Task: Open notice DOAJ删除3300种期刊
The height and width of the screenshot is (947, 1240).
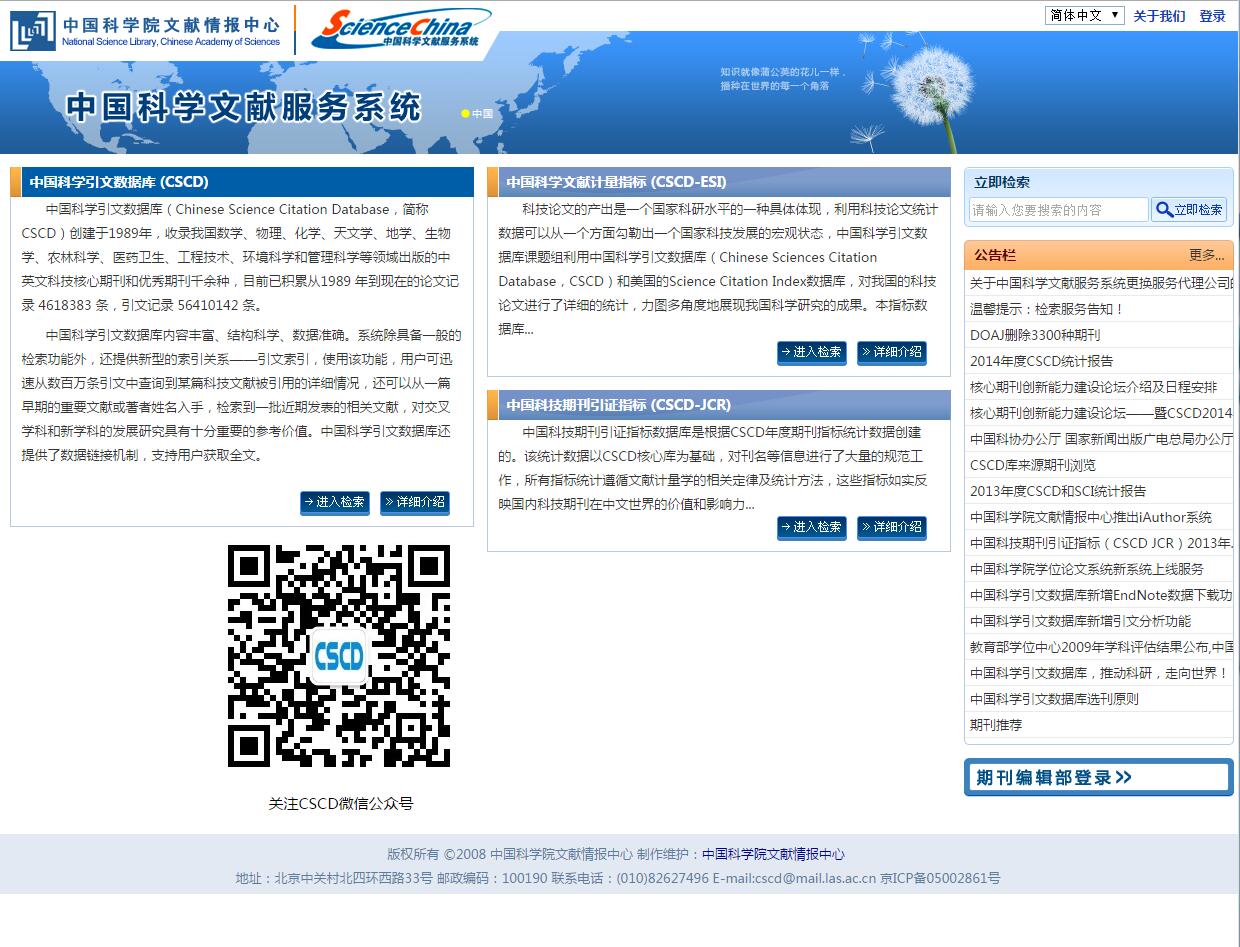Action: click(x=1035, y=335)
